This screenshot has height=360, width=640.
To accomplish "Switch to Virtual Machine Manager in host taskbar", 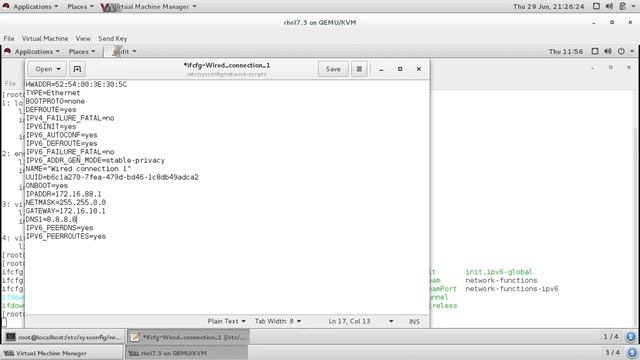I will tap(62, 353).
